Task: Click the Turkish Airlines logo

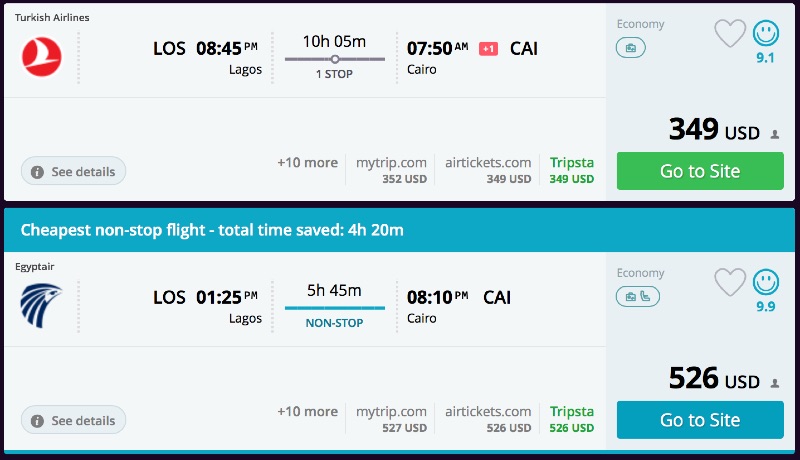Action: click(x=42, y=54)
